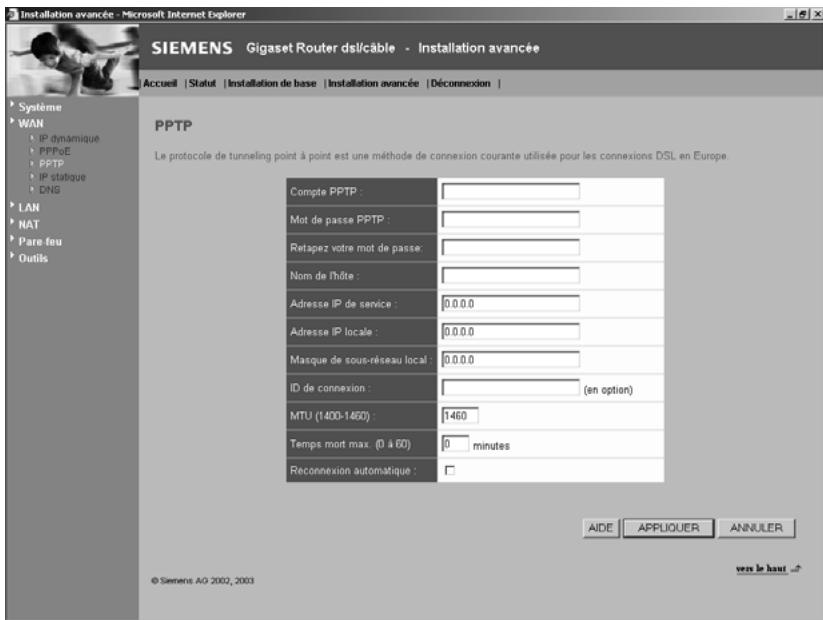Go to Installation de base tab

point(272,83)
